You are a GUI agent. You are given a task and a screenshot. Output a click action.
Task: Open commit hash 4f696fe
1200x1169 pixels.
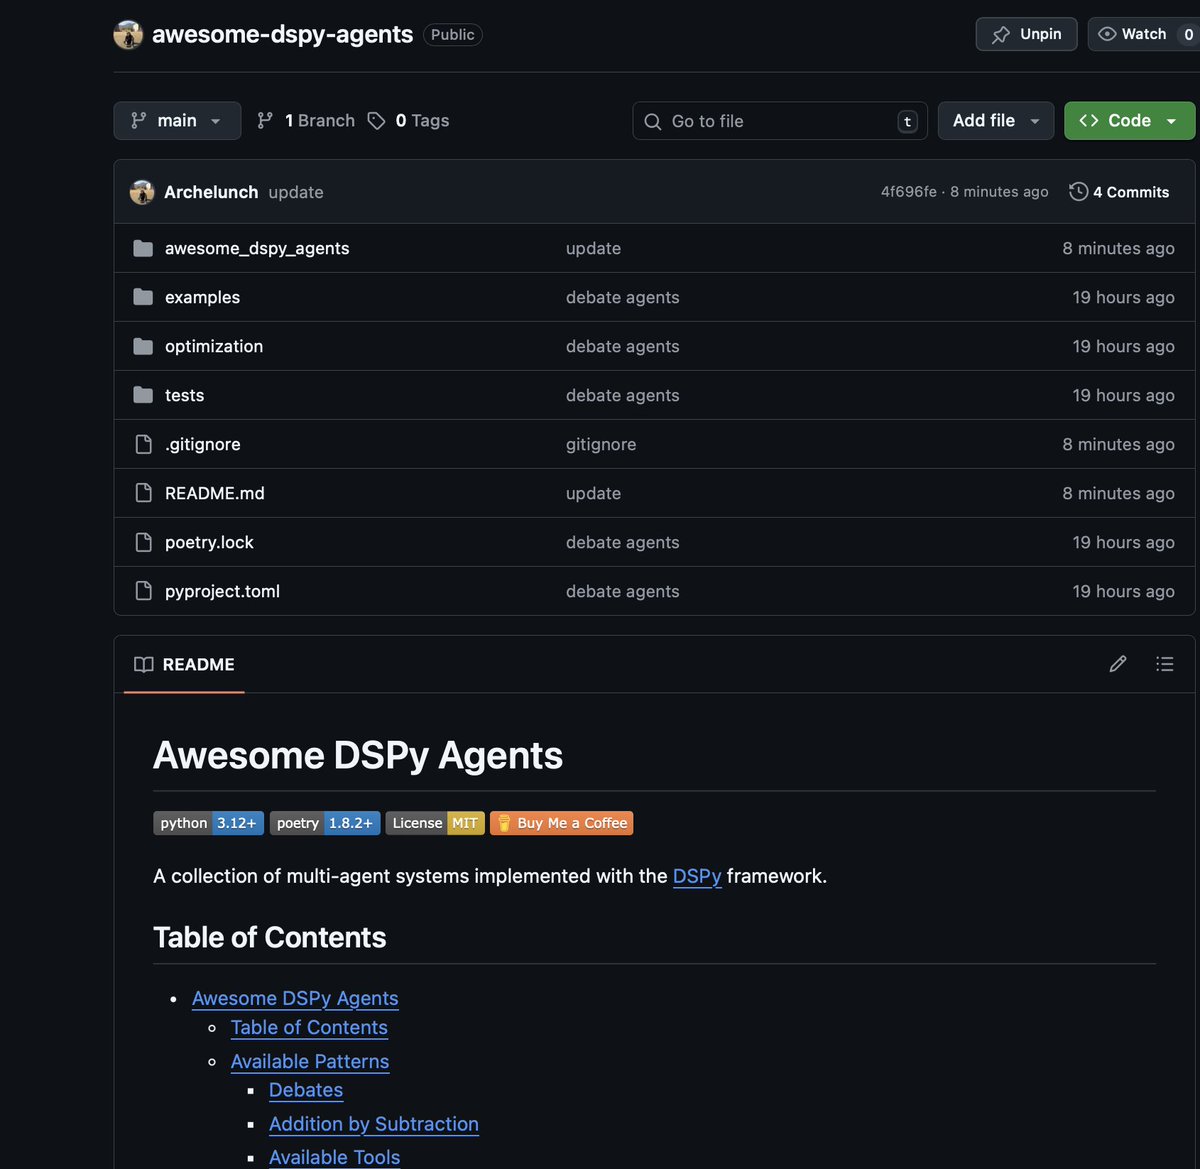[x=908, y=192]
